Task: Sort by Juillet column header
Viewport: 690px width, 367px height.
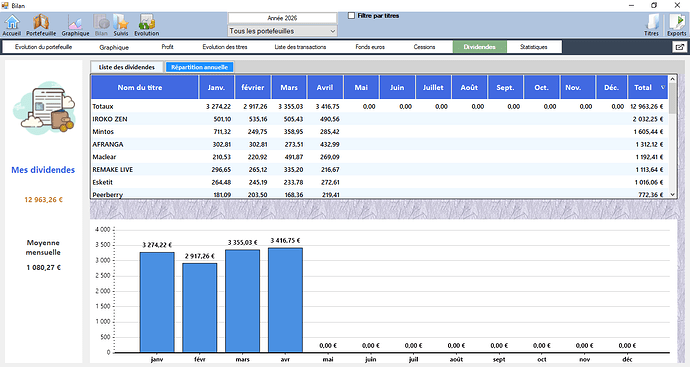Action: [433, 88]
